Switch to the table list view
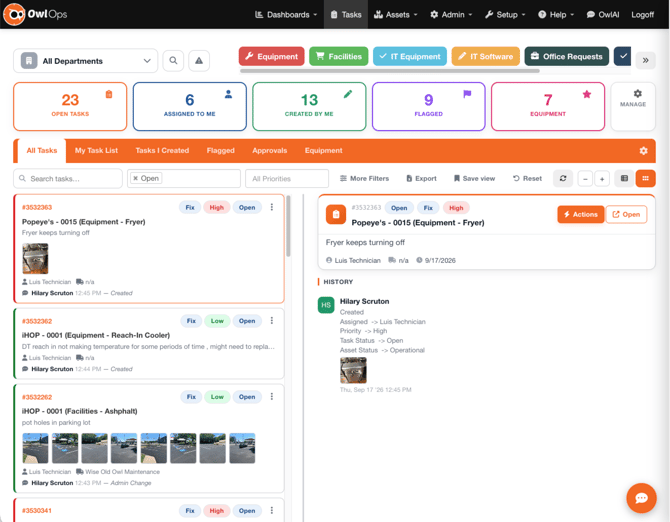Screen dimensions: 670x522 coord(624,178)
